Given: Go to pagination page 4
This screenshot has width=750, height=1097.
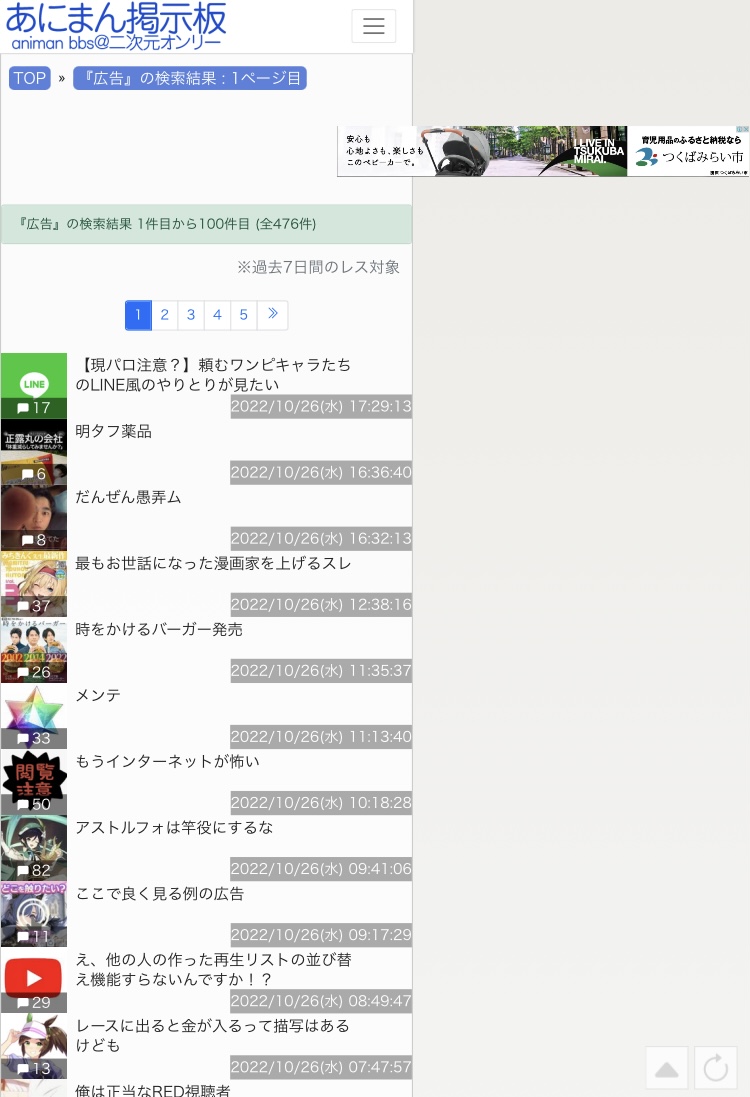Looking at the screenshot, I should tap(218, 315).
